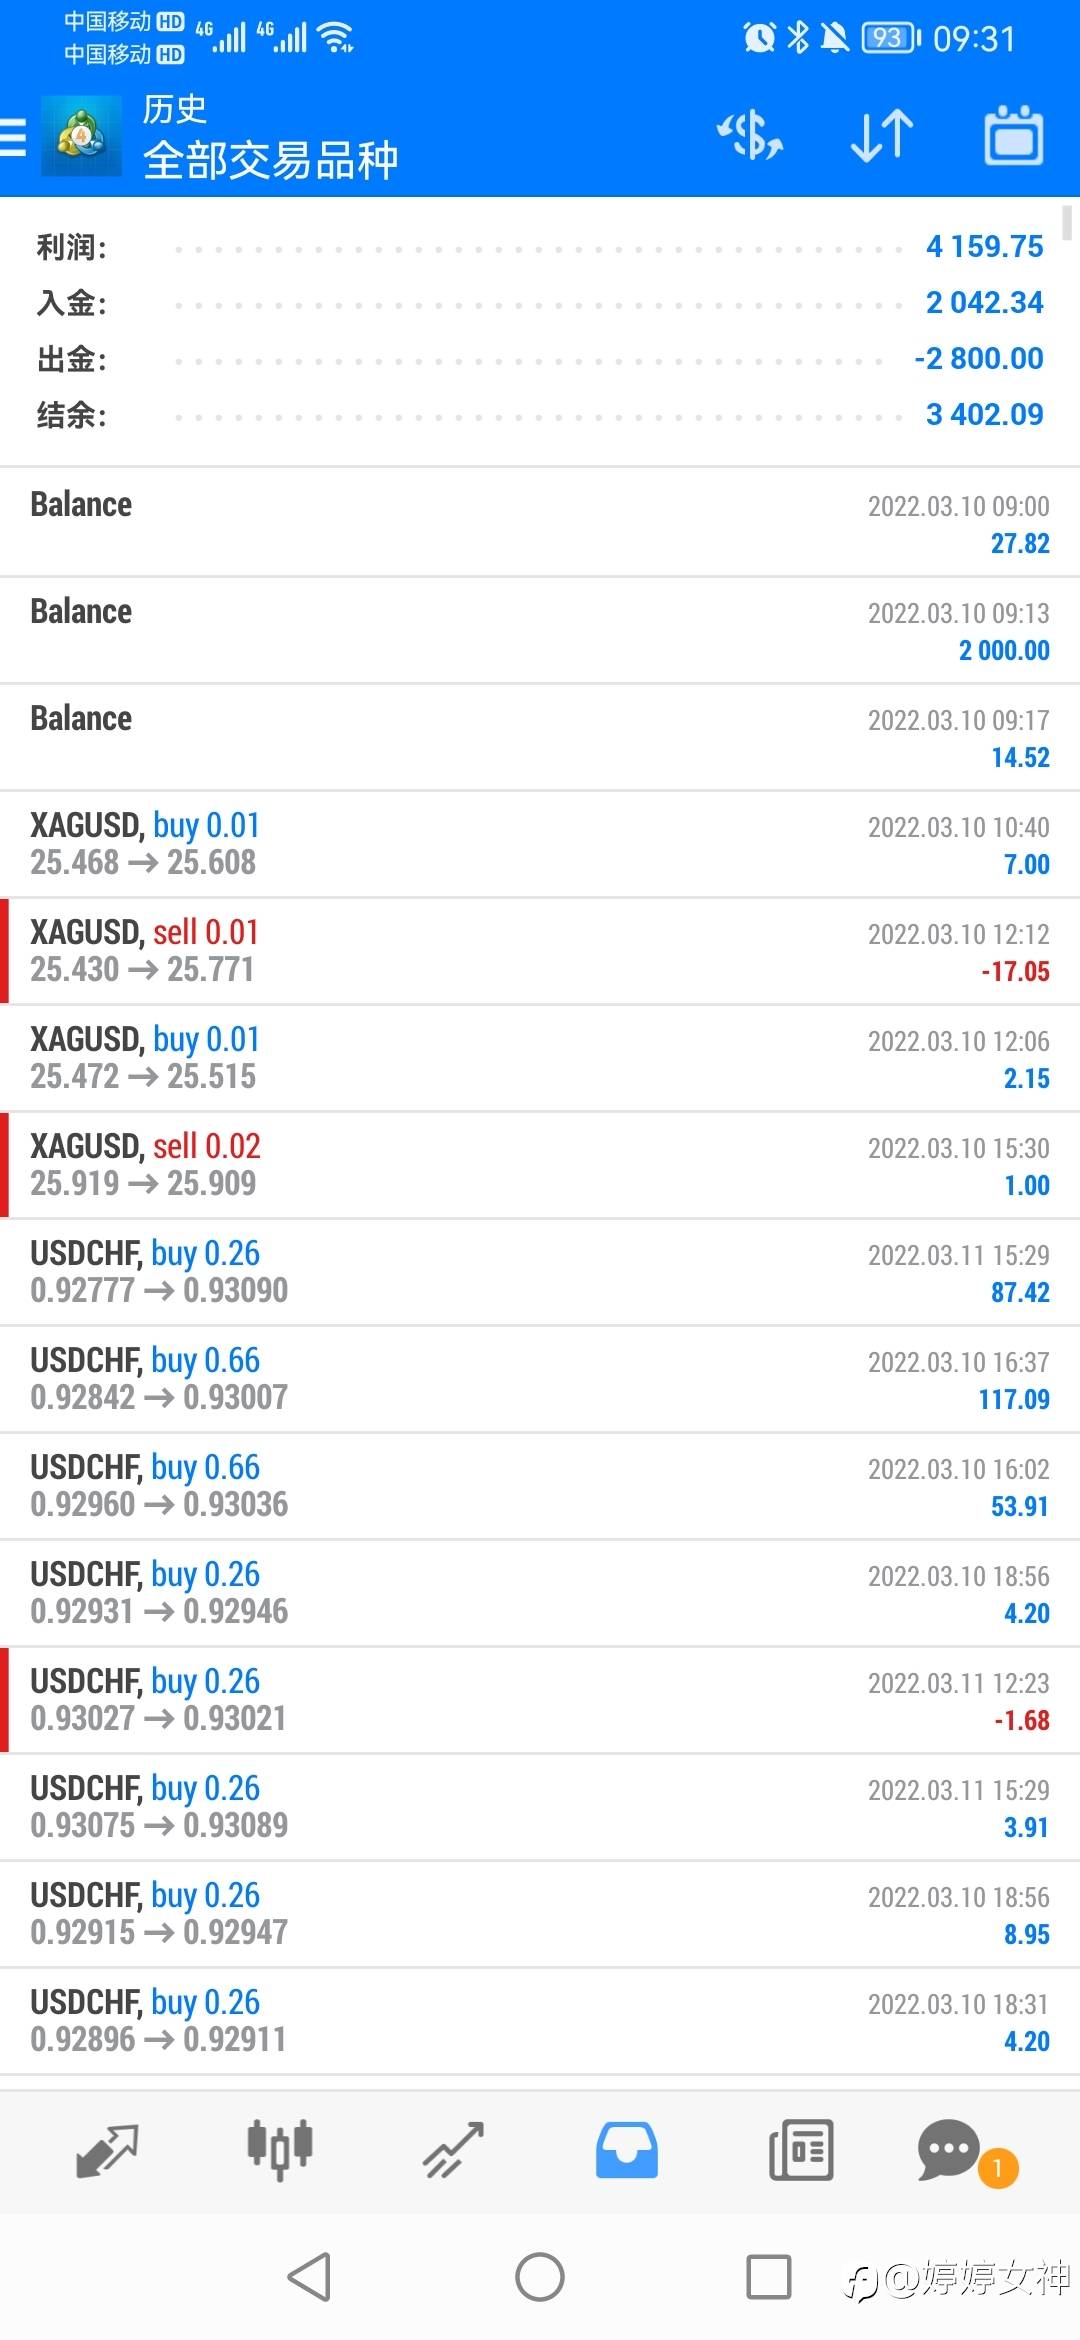Open the candlestick Chart tab

tap(280, 2150)
